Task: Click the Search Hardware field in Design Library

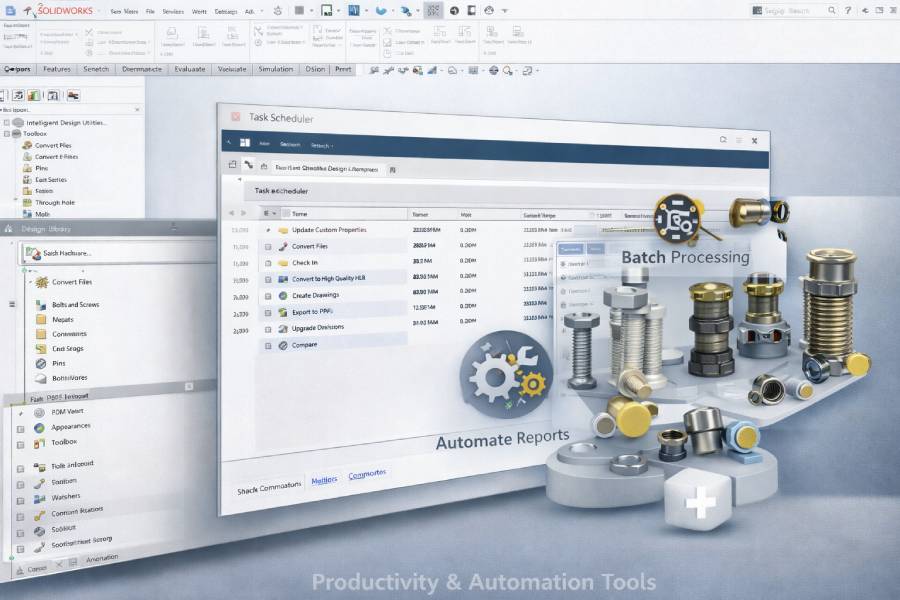Action: (118, 253)
